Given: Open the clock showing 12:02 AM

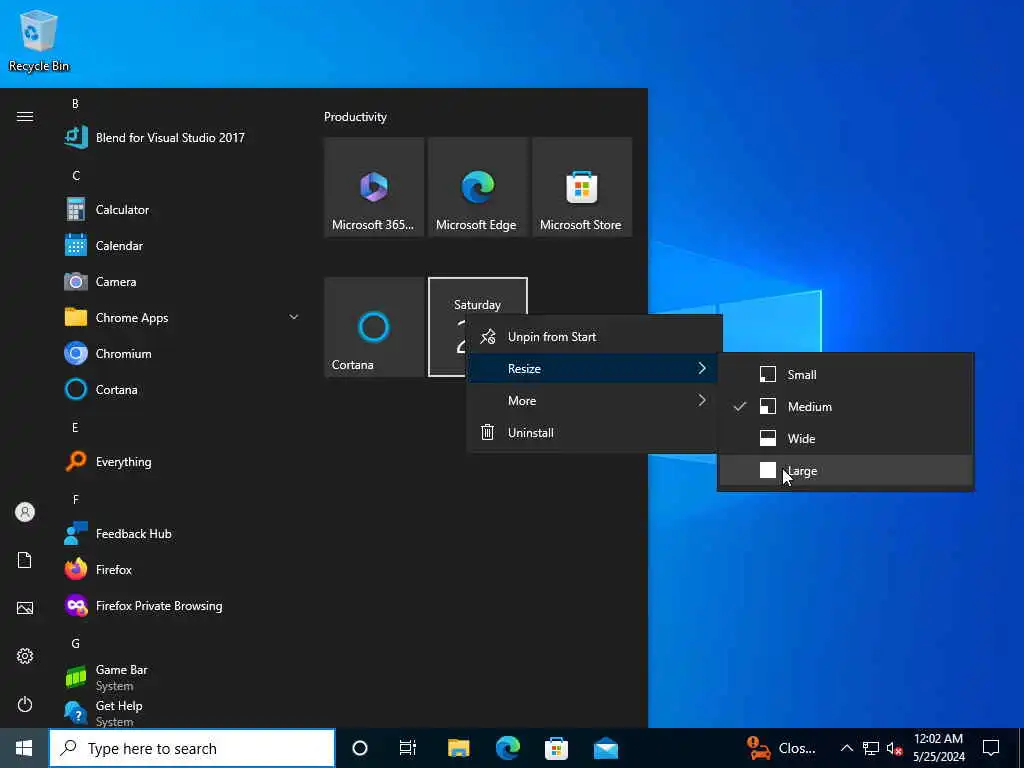Looking at the screenshot, I should 938,748.
